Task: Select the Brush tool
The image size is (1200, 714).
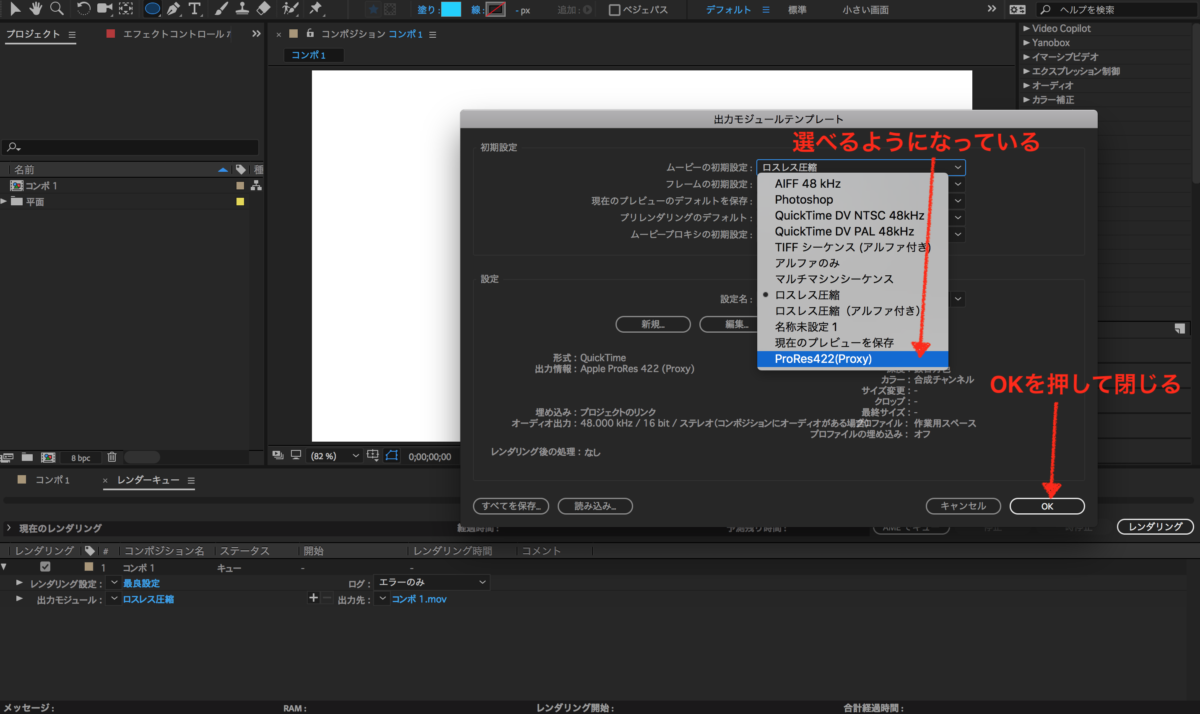Action: (222, 9)
